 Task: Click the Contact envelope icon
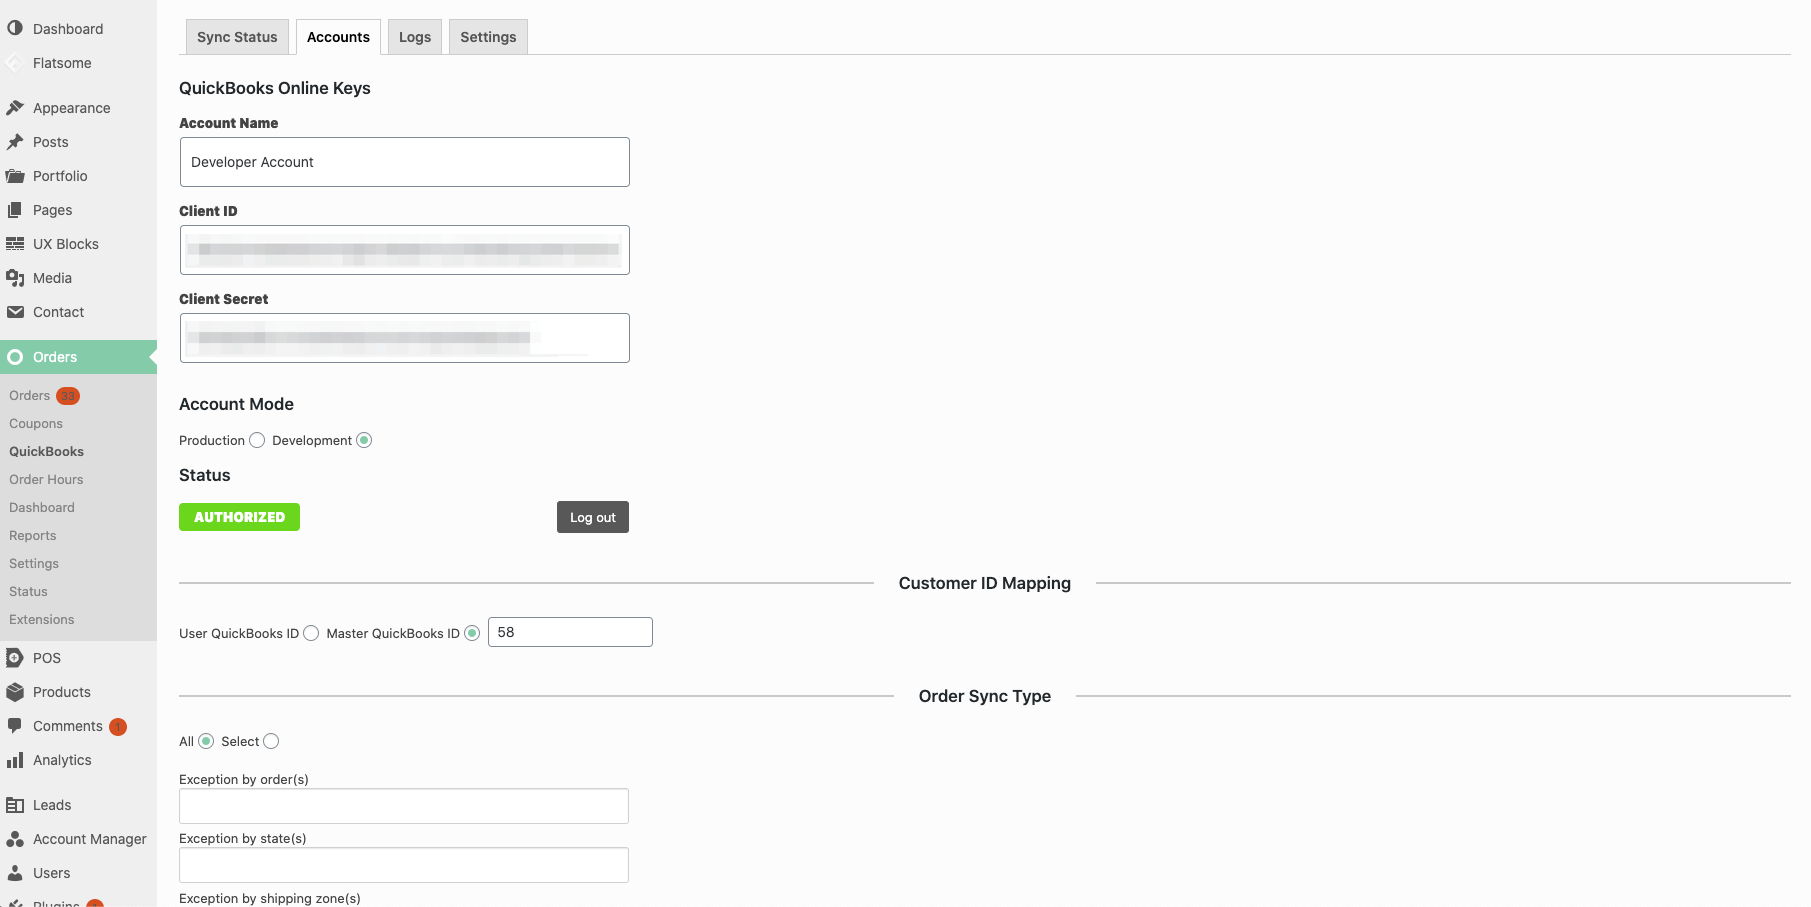(16, 311)
